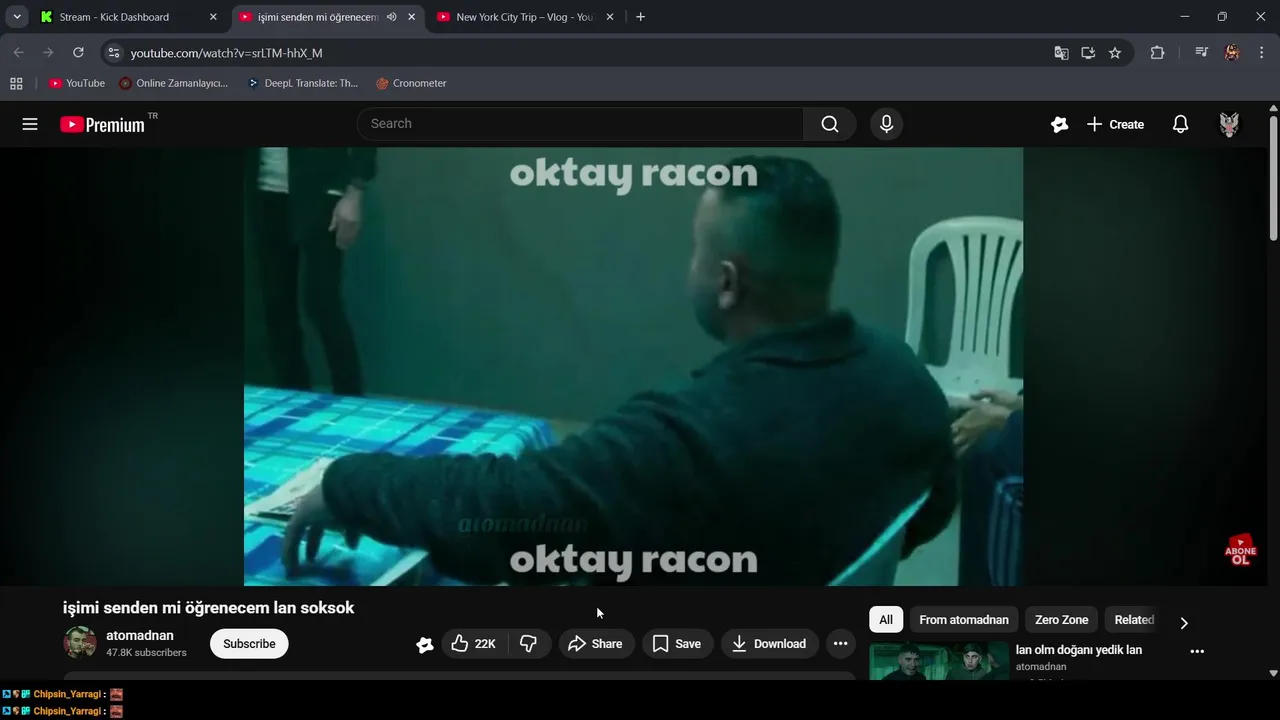Image resolution: width=1280 pixels, height=720 pixels.
Task: Install app icon in address bar
Action: pyautogui.click(x=1088, y=53)
